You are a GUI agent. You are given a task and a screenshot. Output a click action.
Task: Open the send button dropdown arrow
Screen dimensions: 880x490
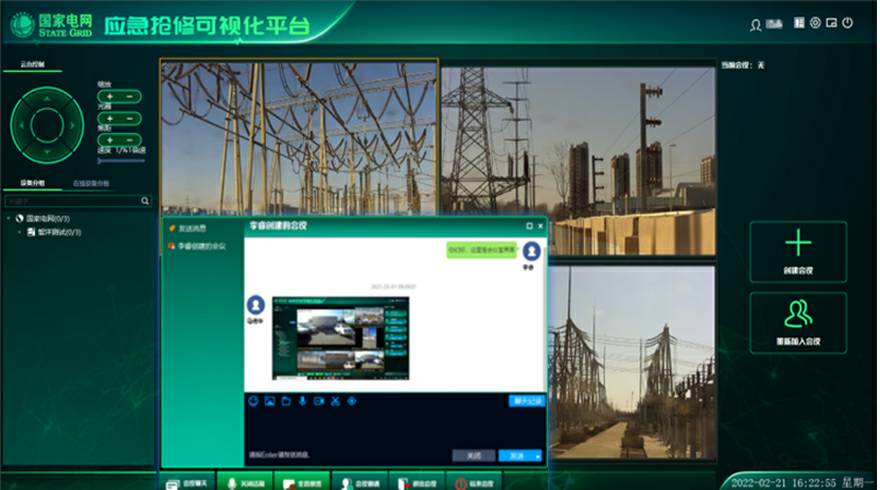[539, 456]
